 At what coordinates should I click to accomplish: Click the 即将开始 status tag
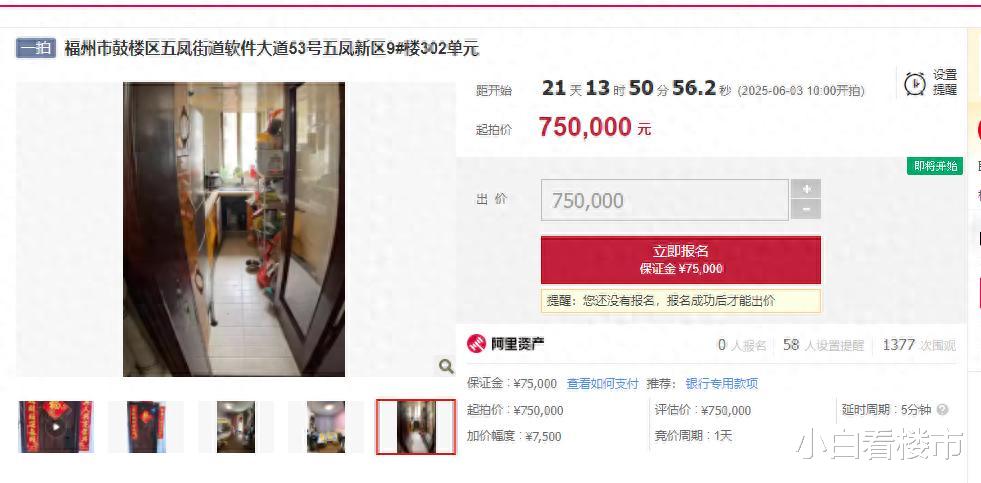935,166
